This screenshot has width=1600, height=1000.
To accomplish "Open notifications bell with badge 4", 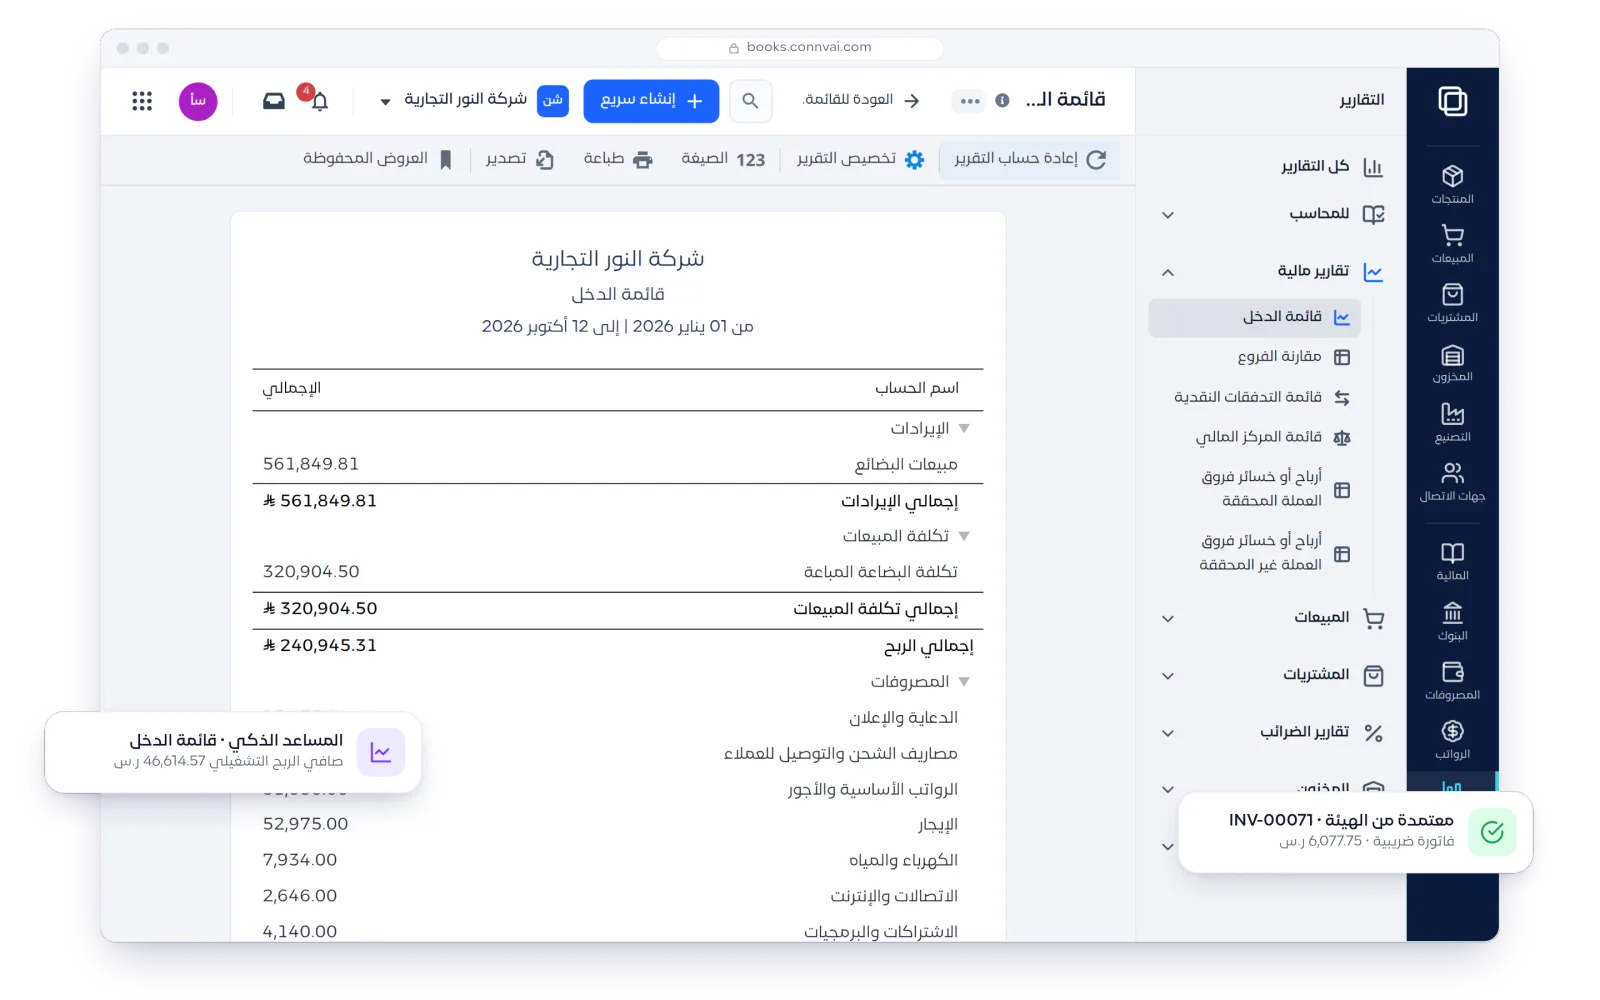I will tap(319, 100).
